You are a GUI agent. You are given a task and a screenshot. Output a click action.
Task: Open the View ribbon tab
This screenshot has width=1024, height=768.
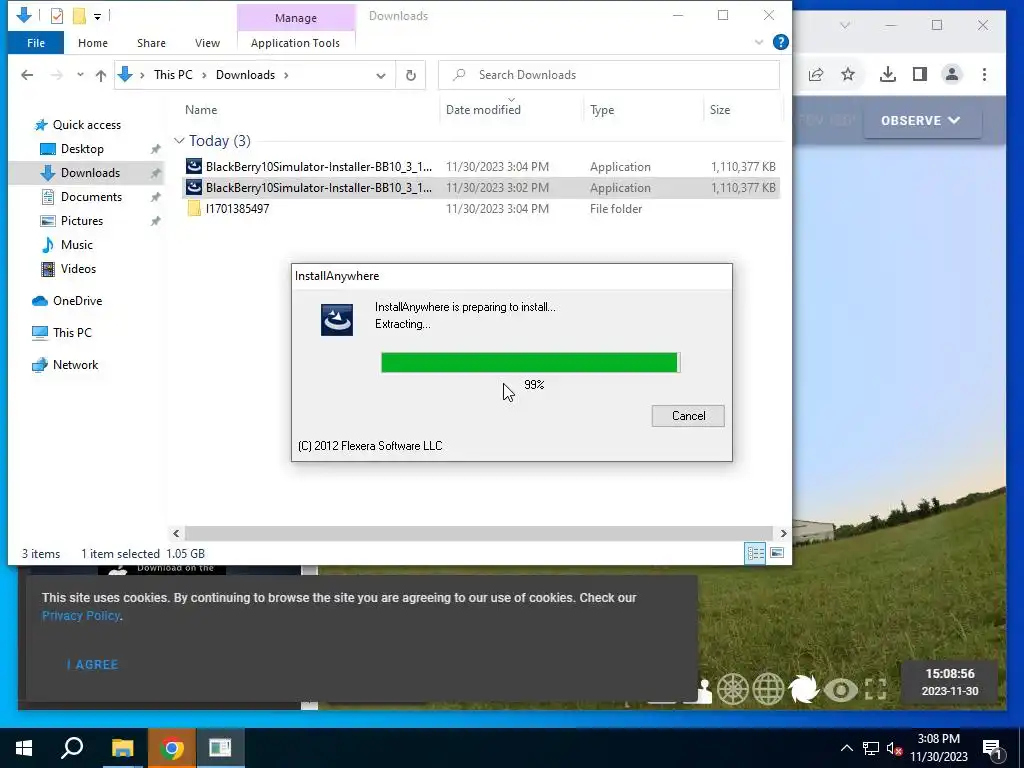(207, 42)
